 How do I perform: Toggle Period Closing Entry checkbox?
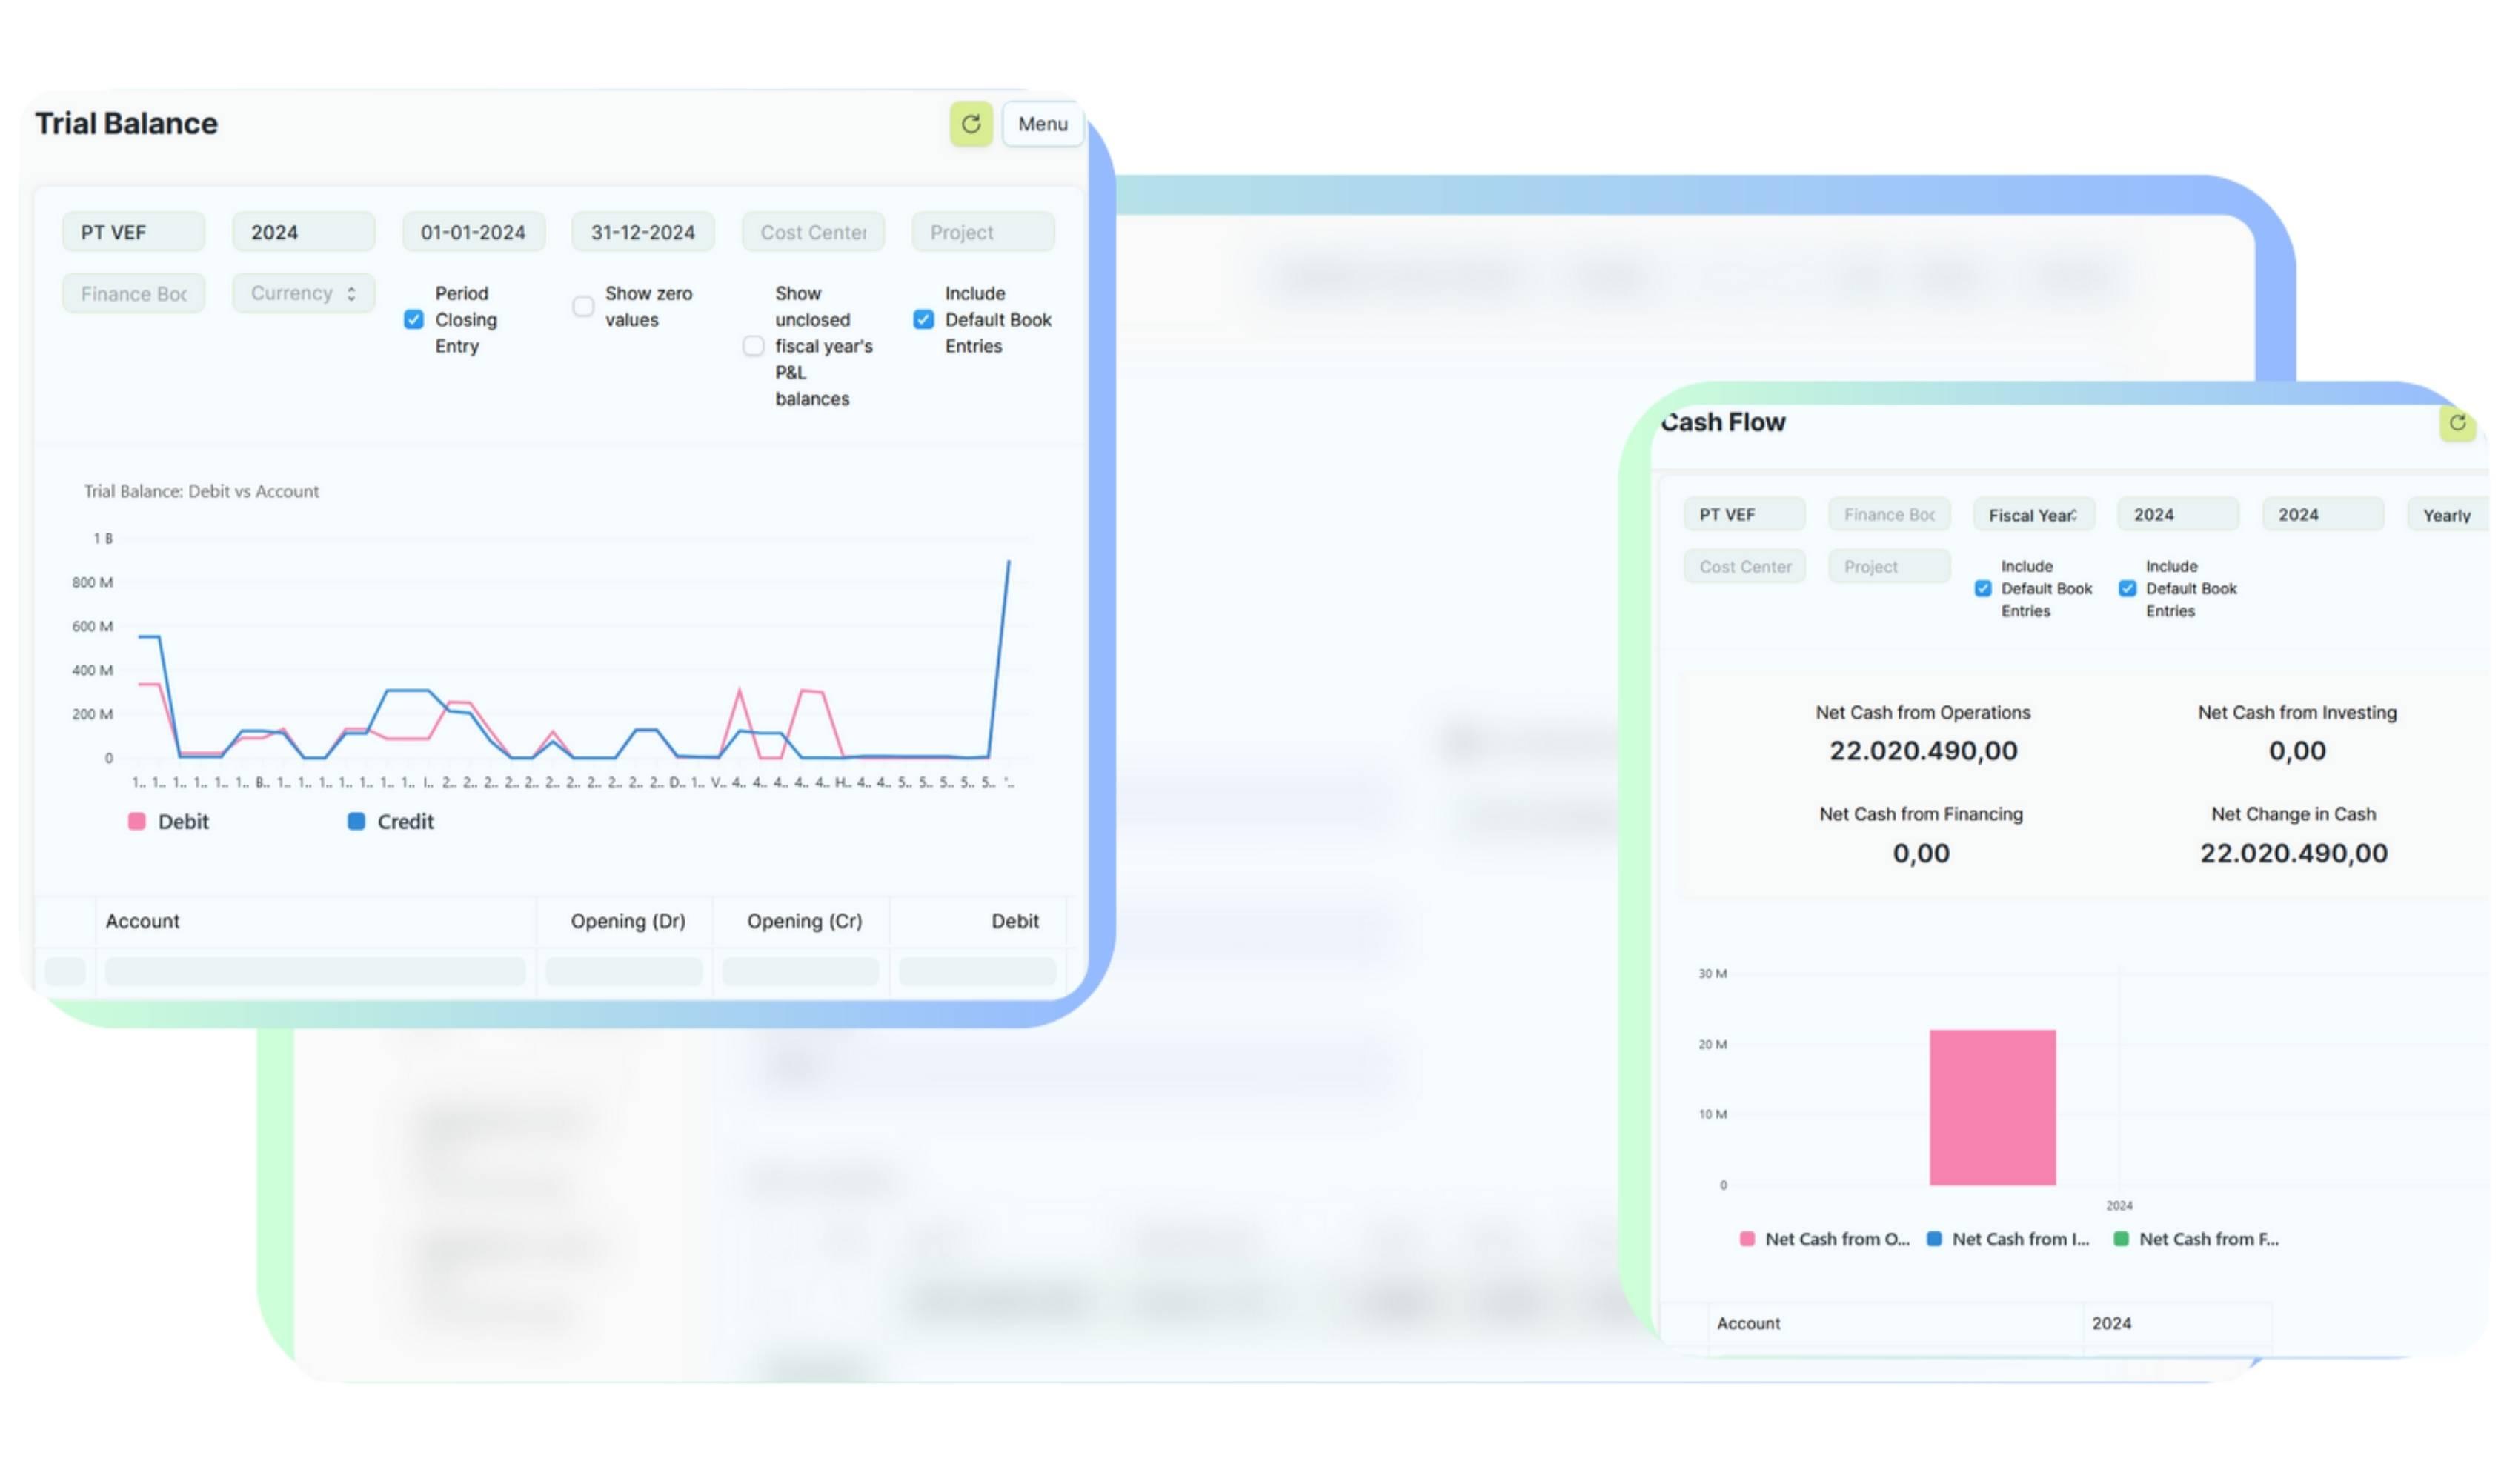click(x=414, y=320)
